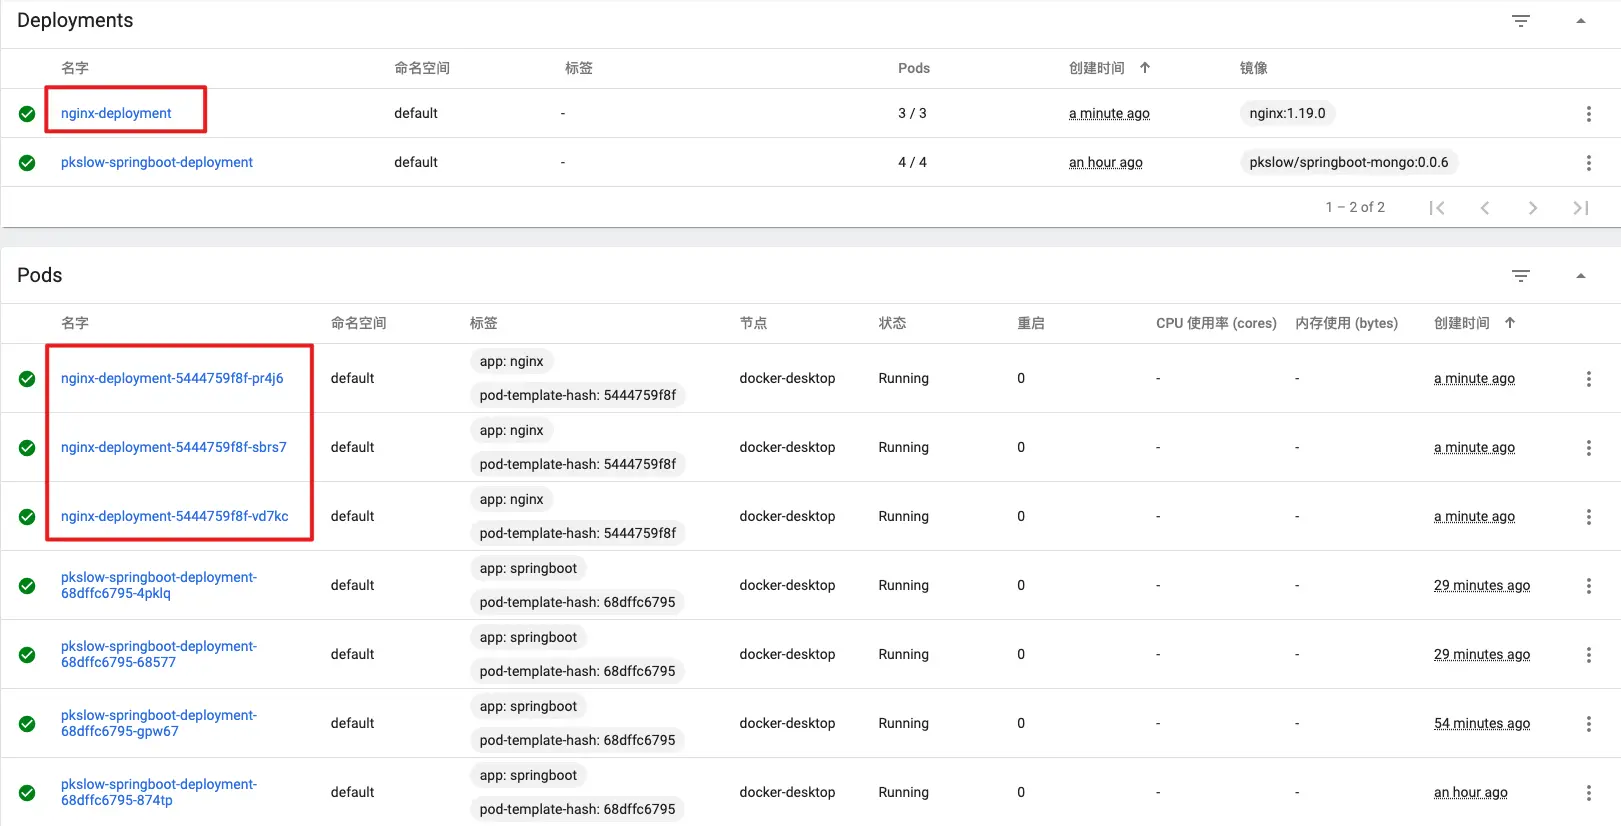Click status icon of pod gpw67
The image size is (1621, 826).
[x=27, y=724]
